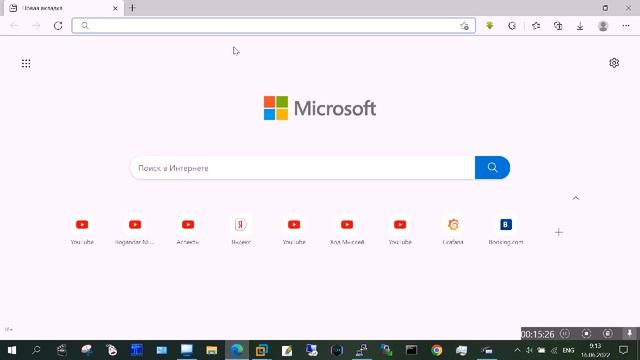Add this page to favorites star icon
This screenshot has height=360, width=640.
[x=464, y=26]
